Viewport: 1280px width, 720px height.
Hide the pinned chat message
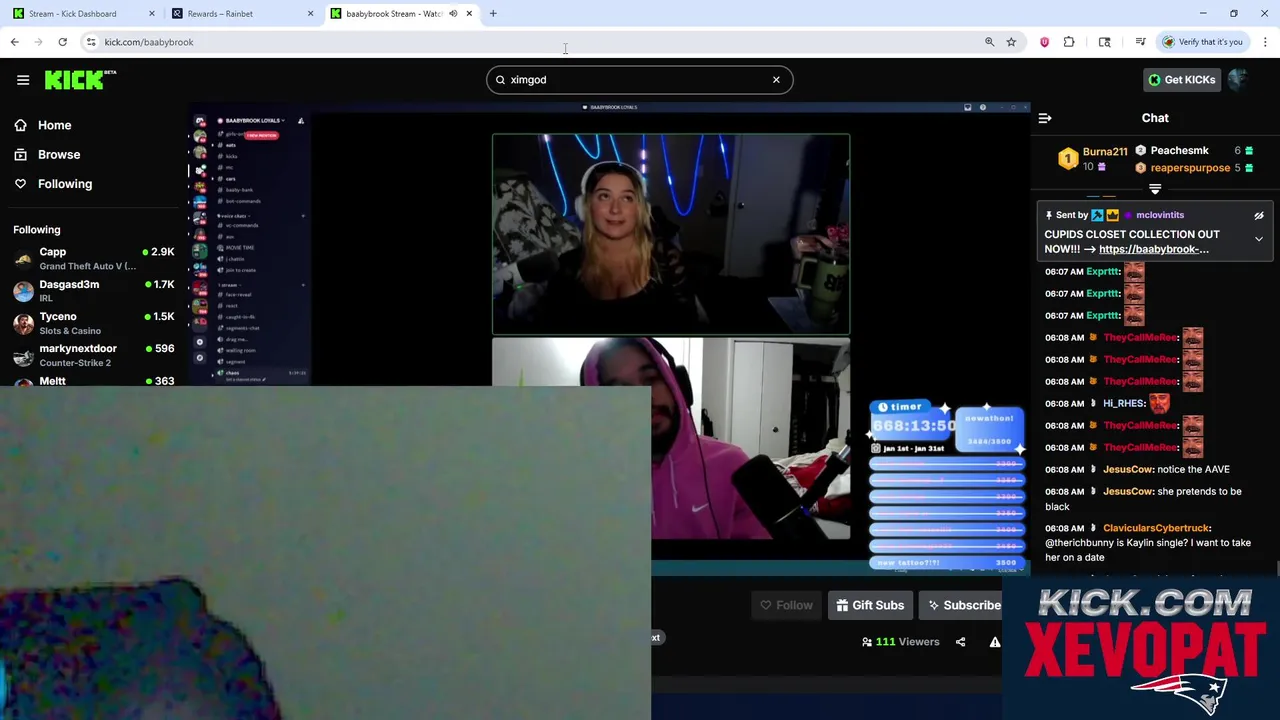tap(1259, 215)
